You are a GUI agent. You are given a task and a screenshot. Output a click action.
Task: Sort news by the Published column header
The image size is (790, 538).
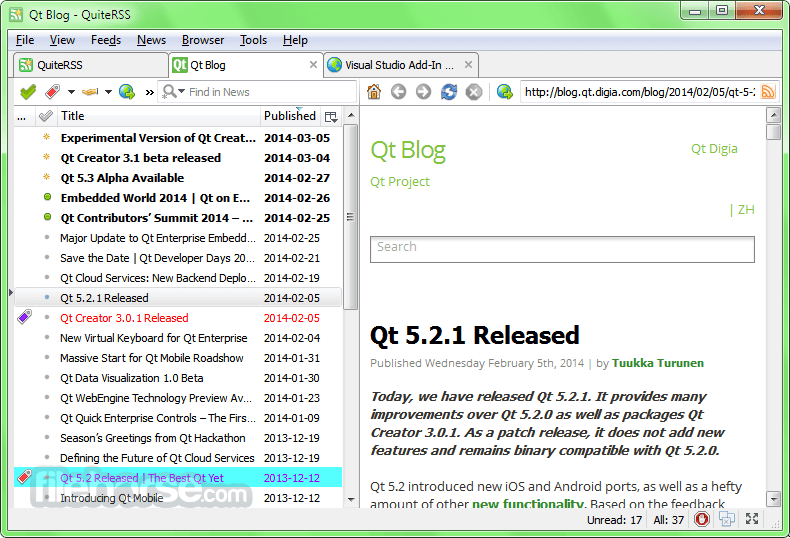tap(290, 116)
